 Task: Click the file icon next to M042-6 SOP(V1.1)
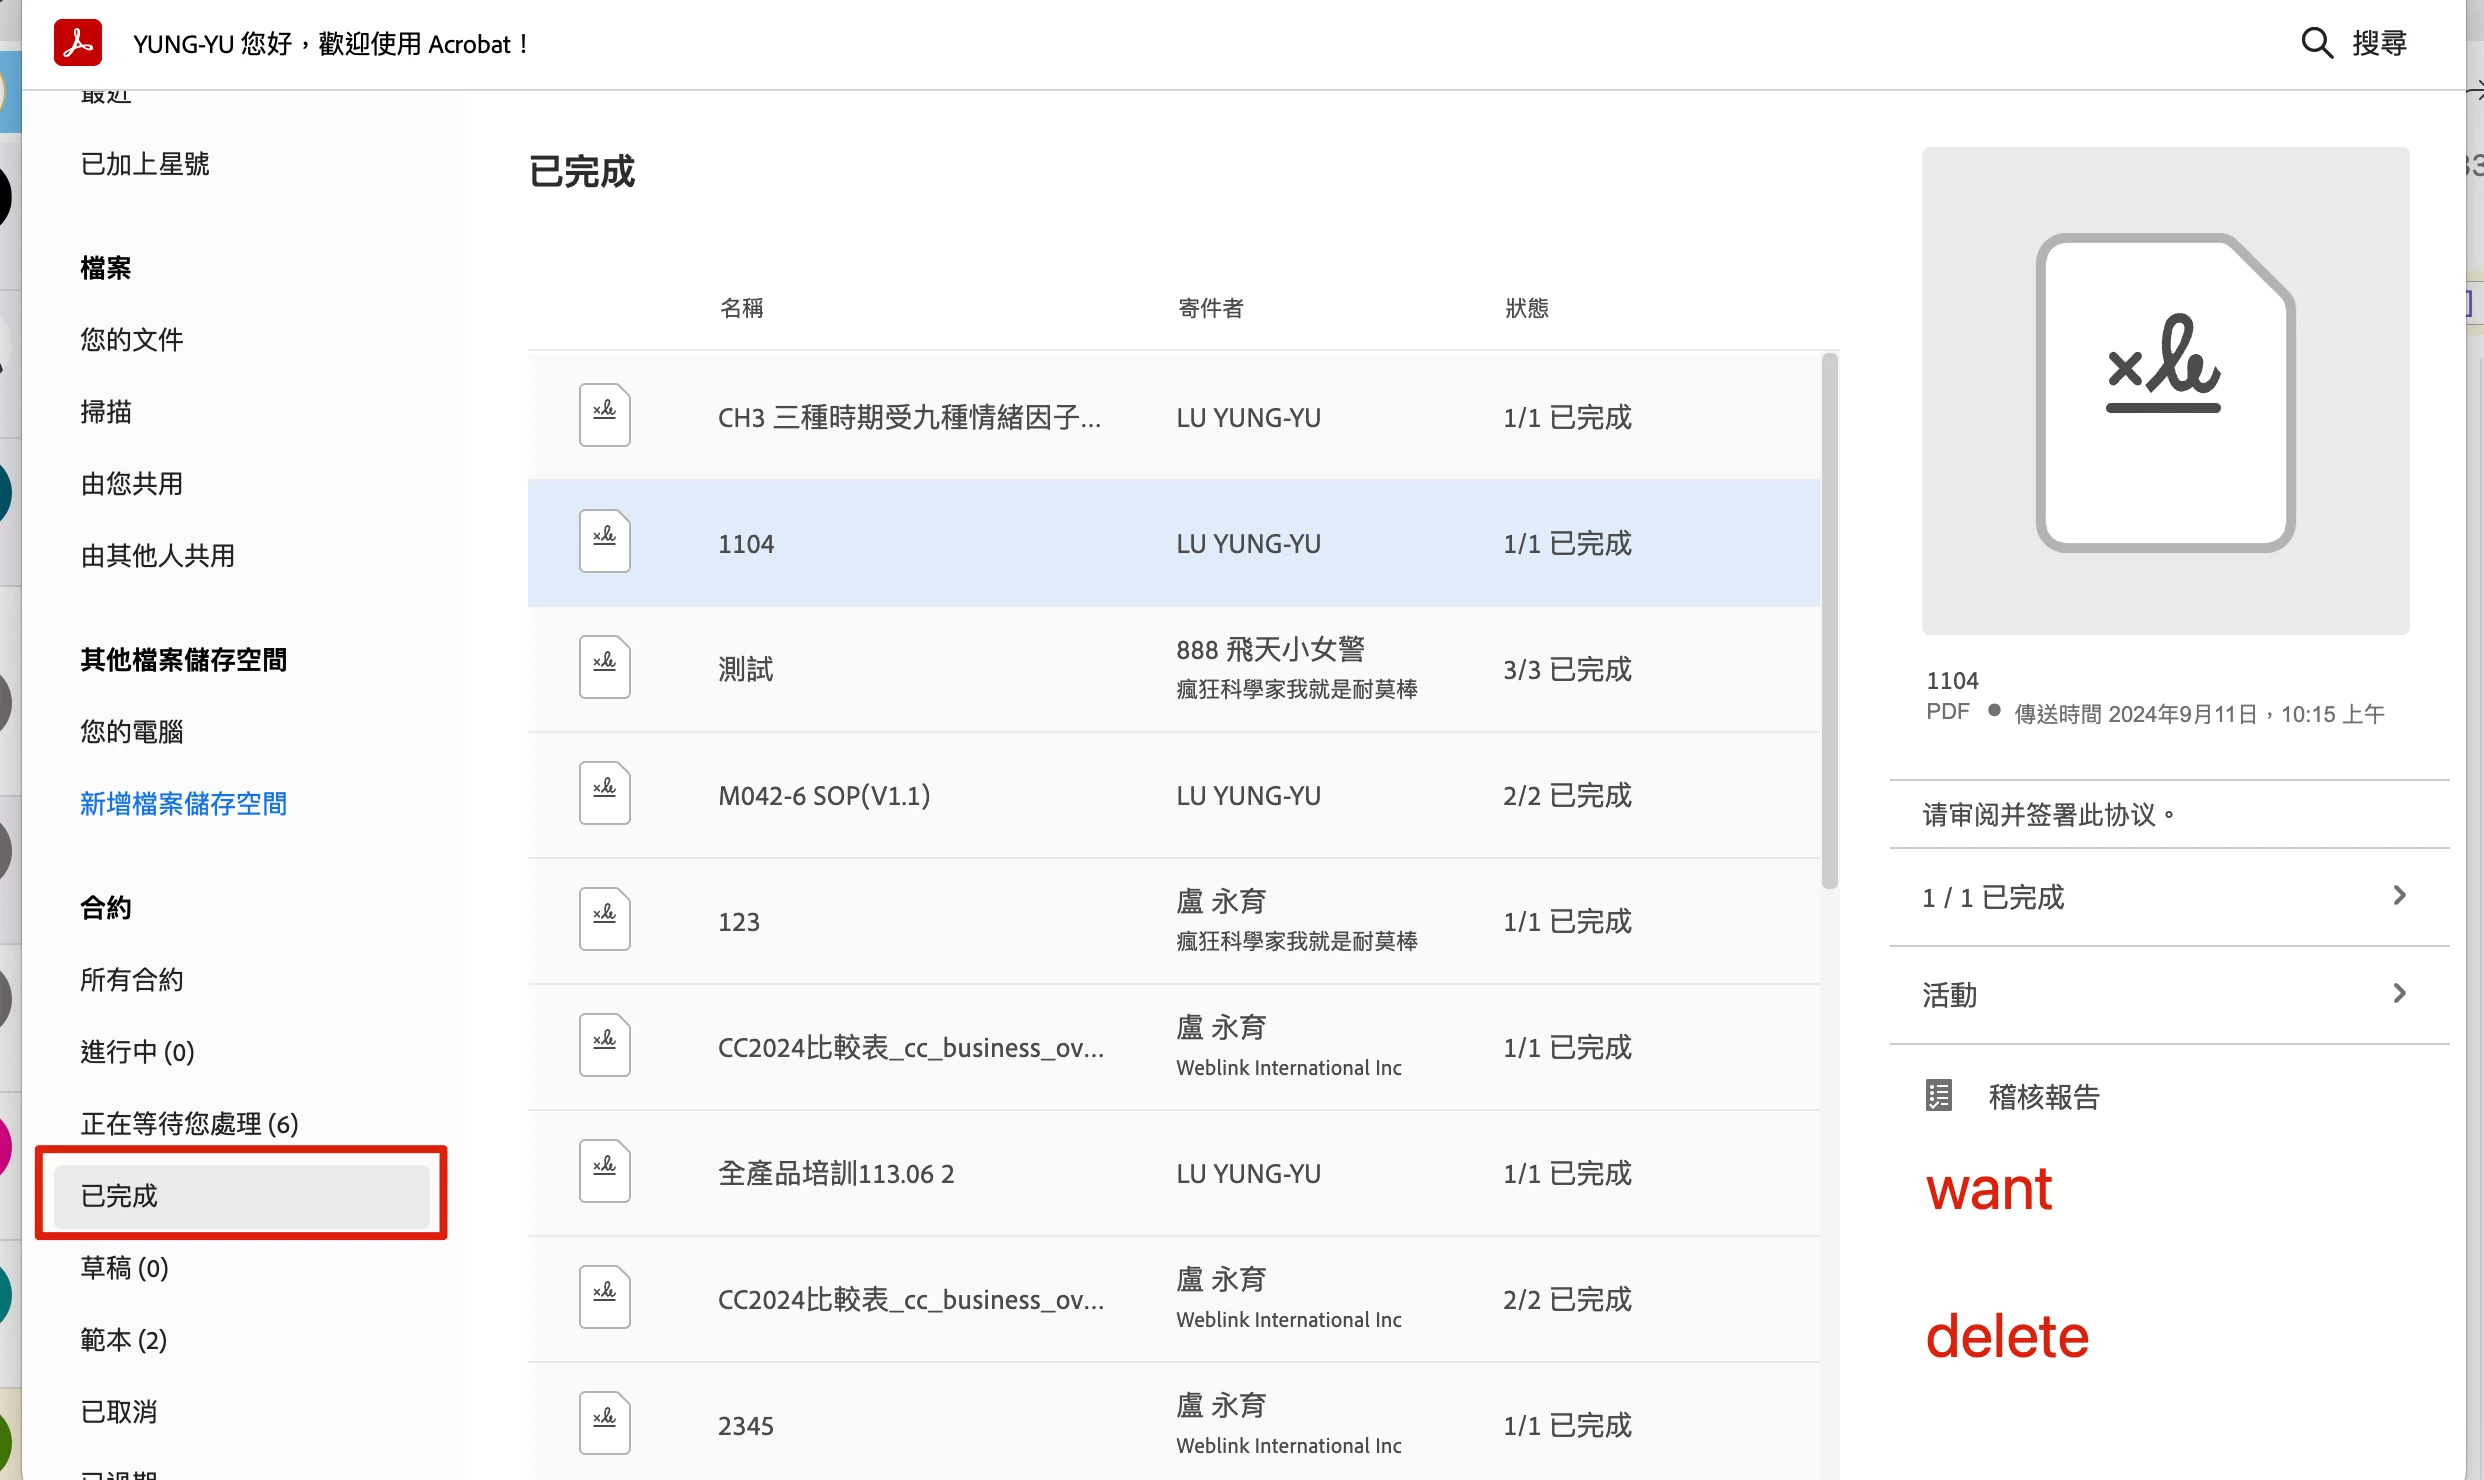(604, 793)
